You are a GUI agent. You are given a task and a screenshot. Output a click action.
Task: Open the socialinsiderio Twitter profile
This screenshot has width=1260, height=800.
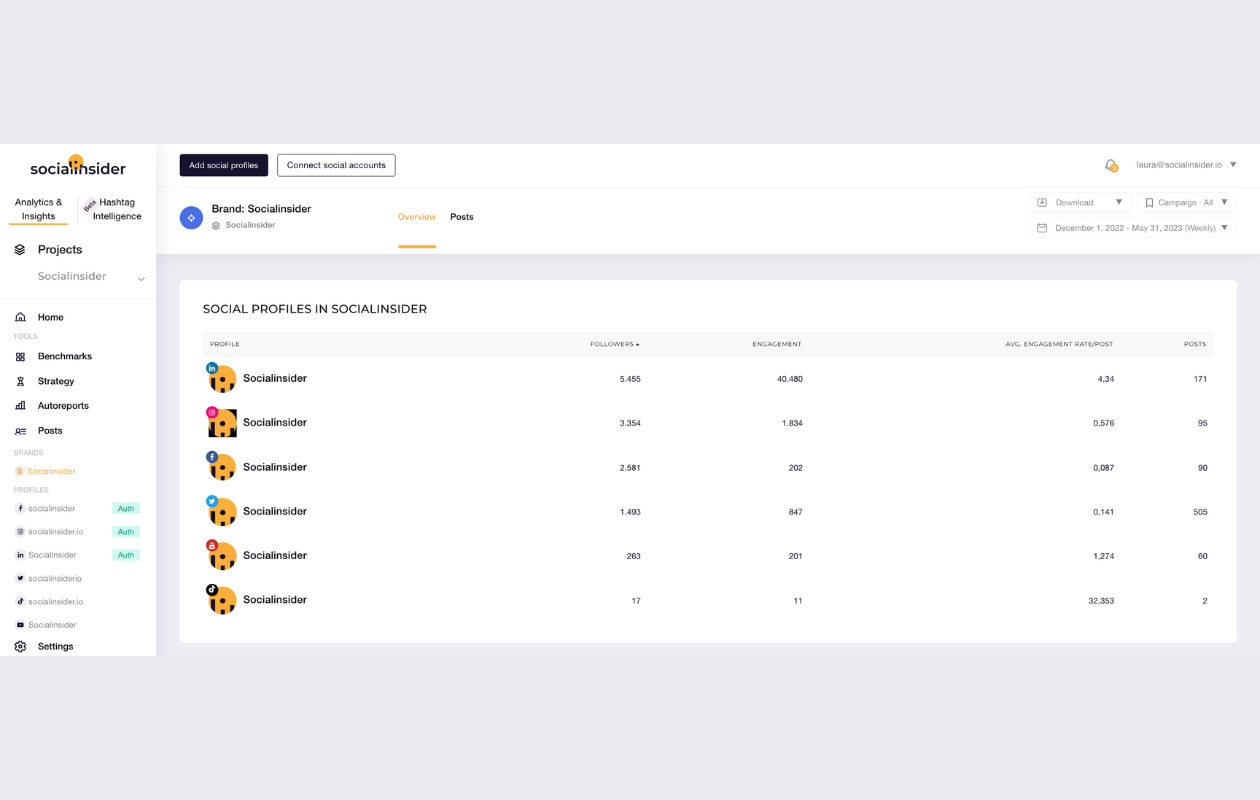[x=55, y=579]
